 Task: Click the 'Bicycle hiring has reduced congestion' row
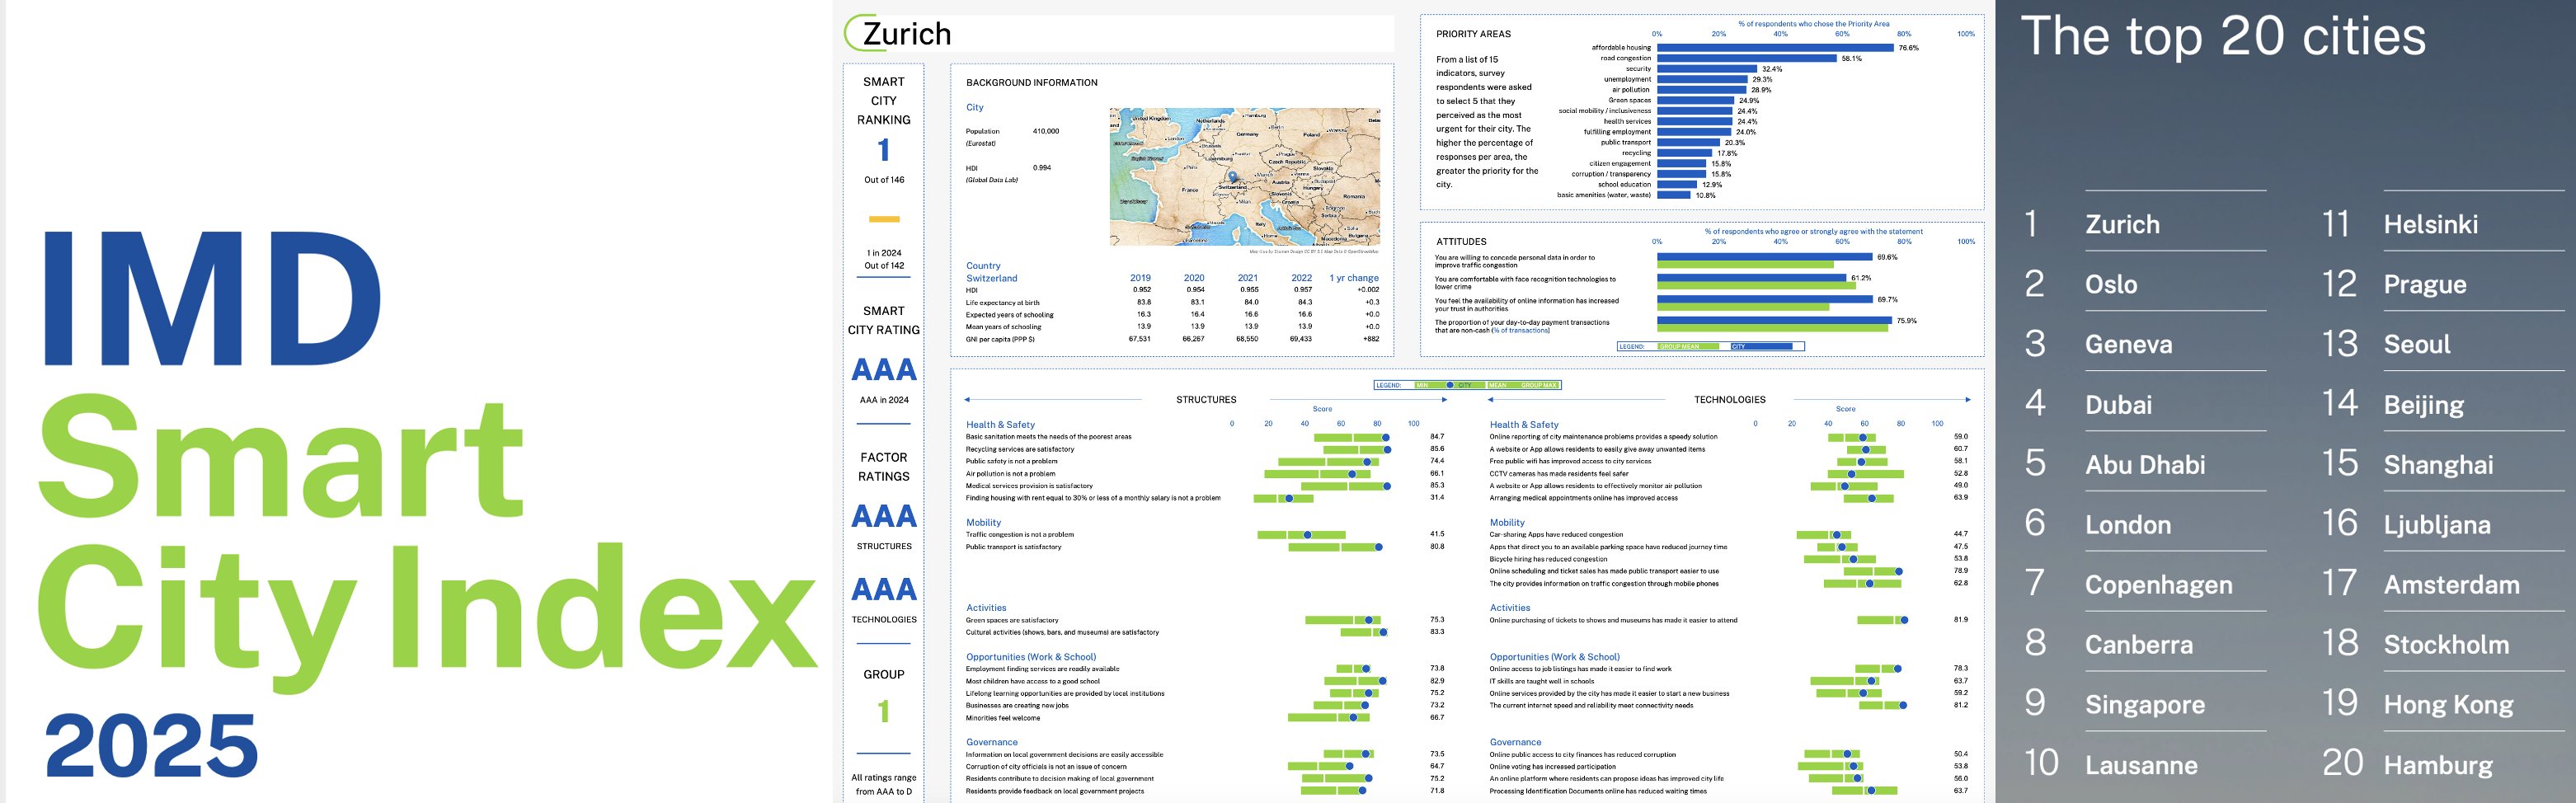coord(1728,559)
